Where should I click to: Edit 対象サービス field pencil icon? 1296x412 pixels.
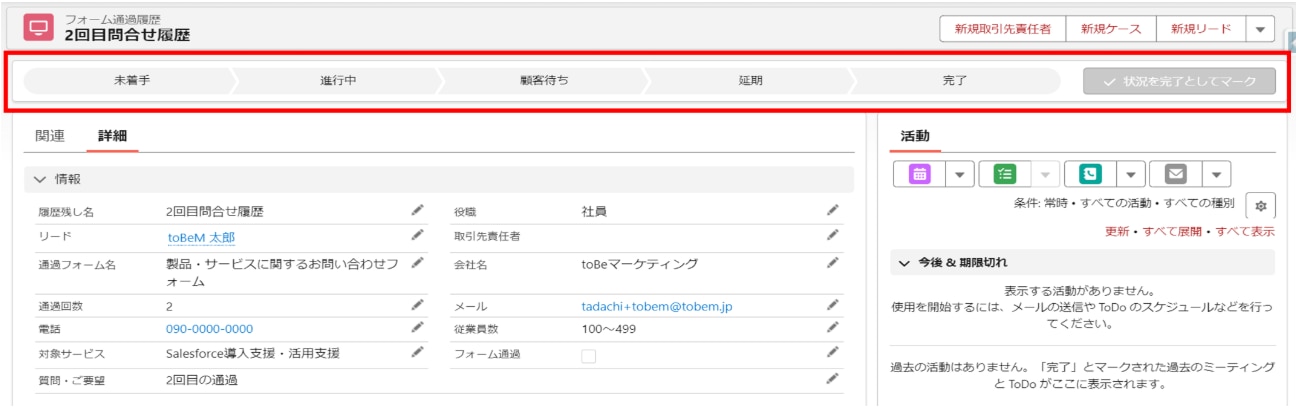[417, 352]
